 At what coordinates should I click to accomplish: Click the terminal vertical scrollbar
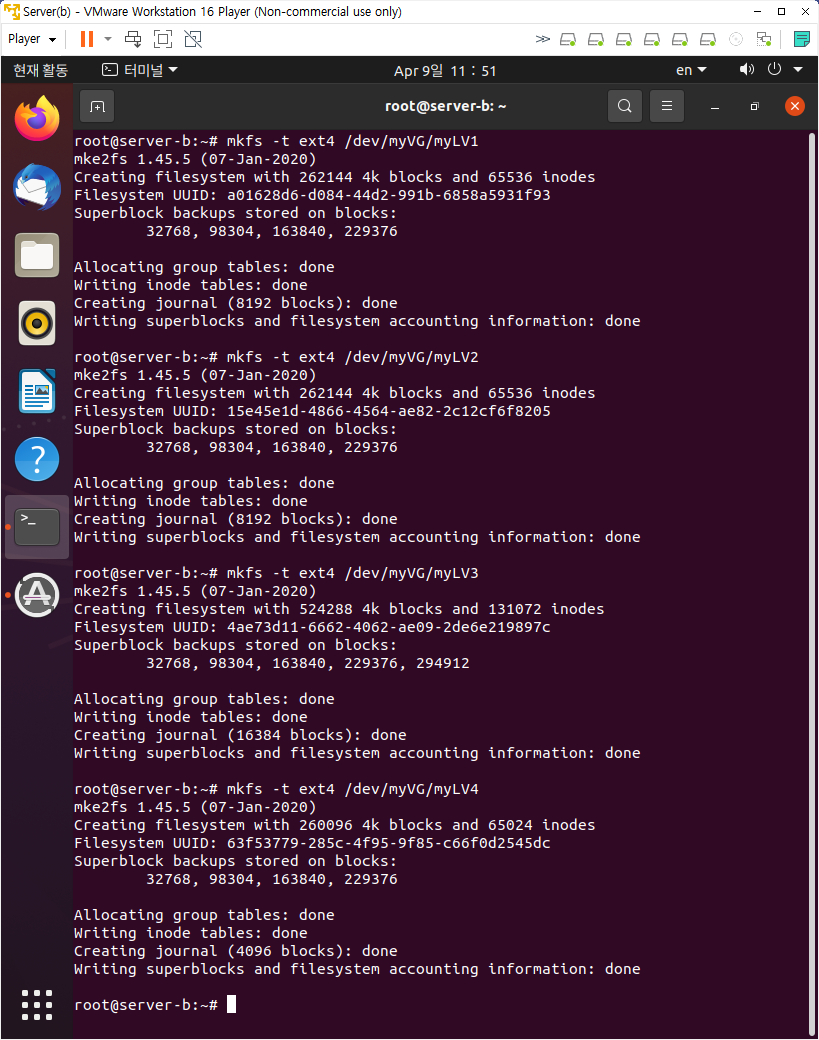pos(812,584)
